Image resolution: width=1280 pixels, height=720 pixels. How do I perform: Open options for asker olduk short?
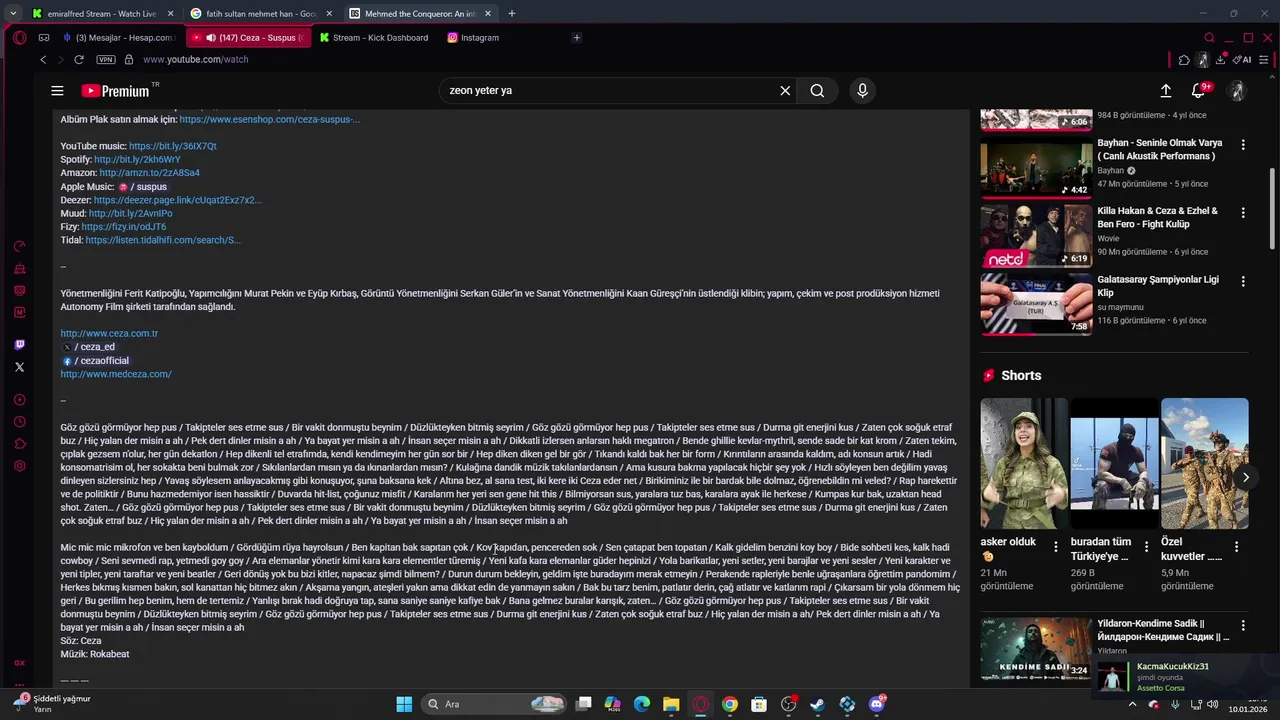tap(1056, 547)
